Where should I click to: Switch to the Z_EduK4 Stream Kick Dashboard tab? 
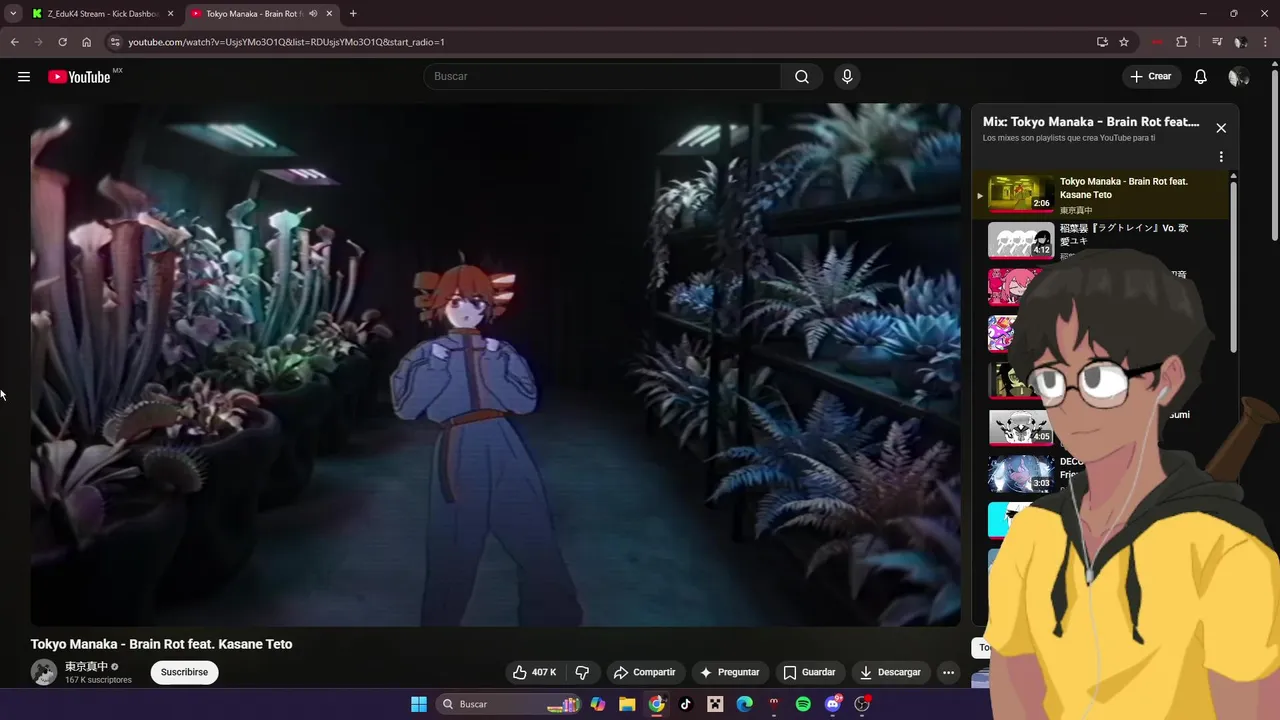pos(102,14)
